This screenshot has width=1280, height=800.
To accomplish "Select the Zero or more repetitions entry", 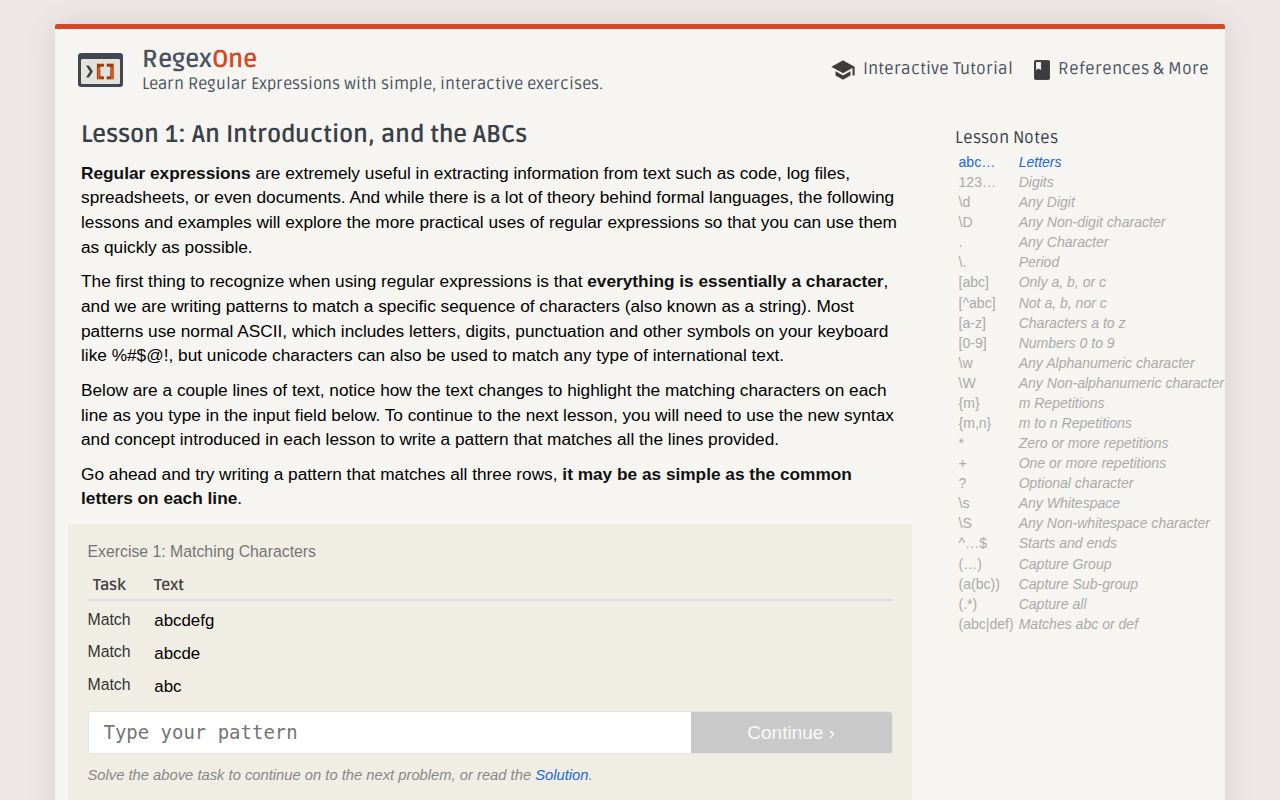I will click(1092, 443).
